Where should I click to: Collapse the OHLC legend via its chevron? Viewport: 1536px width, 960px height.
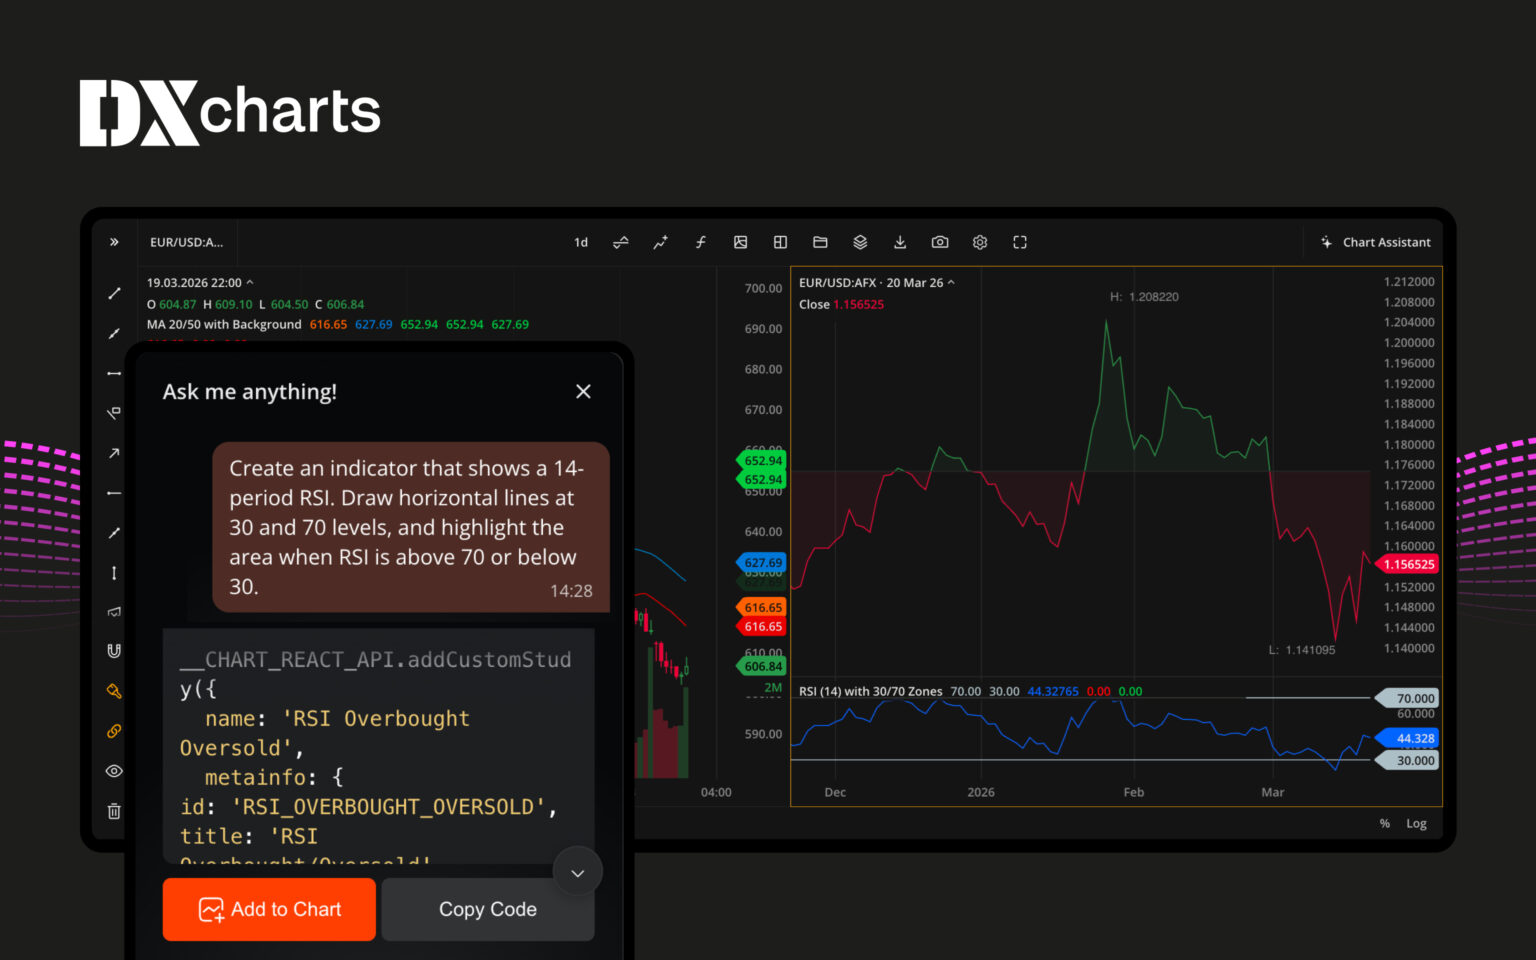tap(252, 282)
